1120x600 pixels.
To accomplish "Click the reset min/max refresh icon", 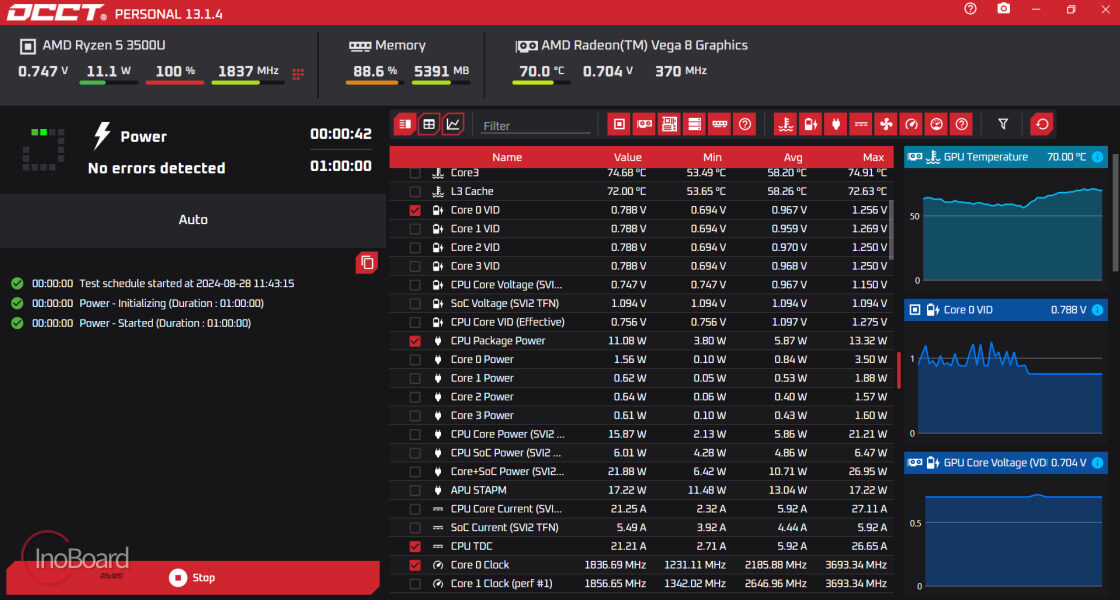I will pyautogui.click(x=1041, y=124).
